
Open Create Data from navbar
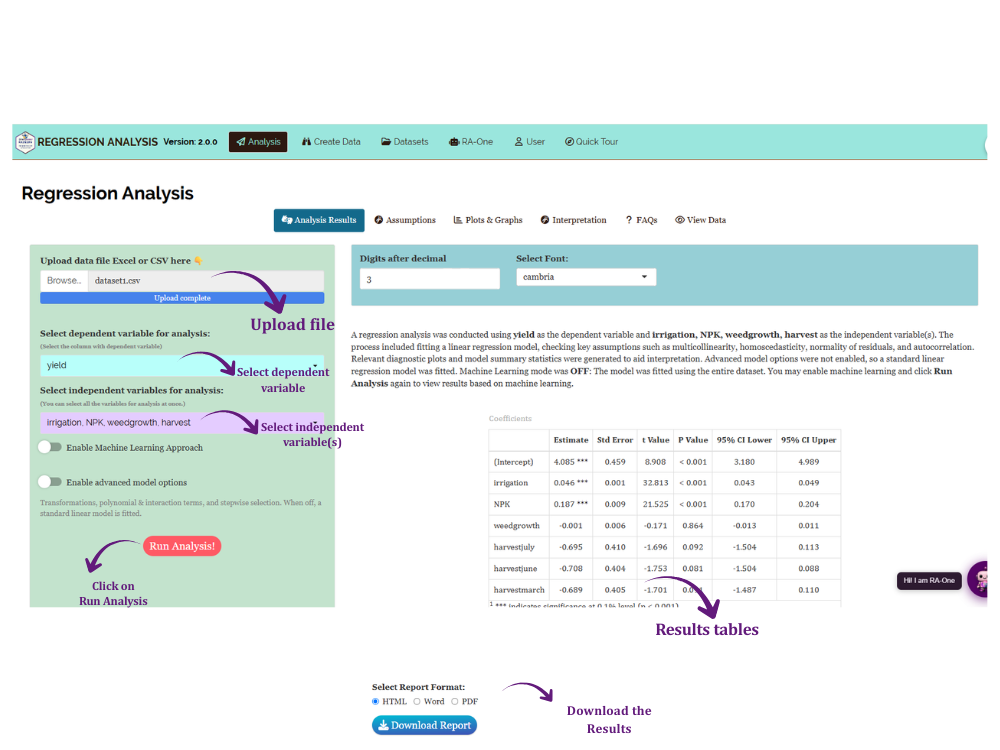(331, 142)
